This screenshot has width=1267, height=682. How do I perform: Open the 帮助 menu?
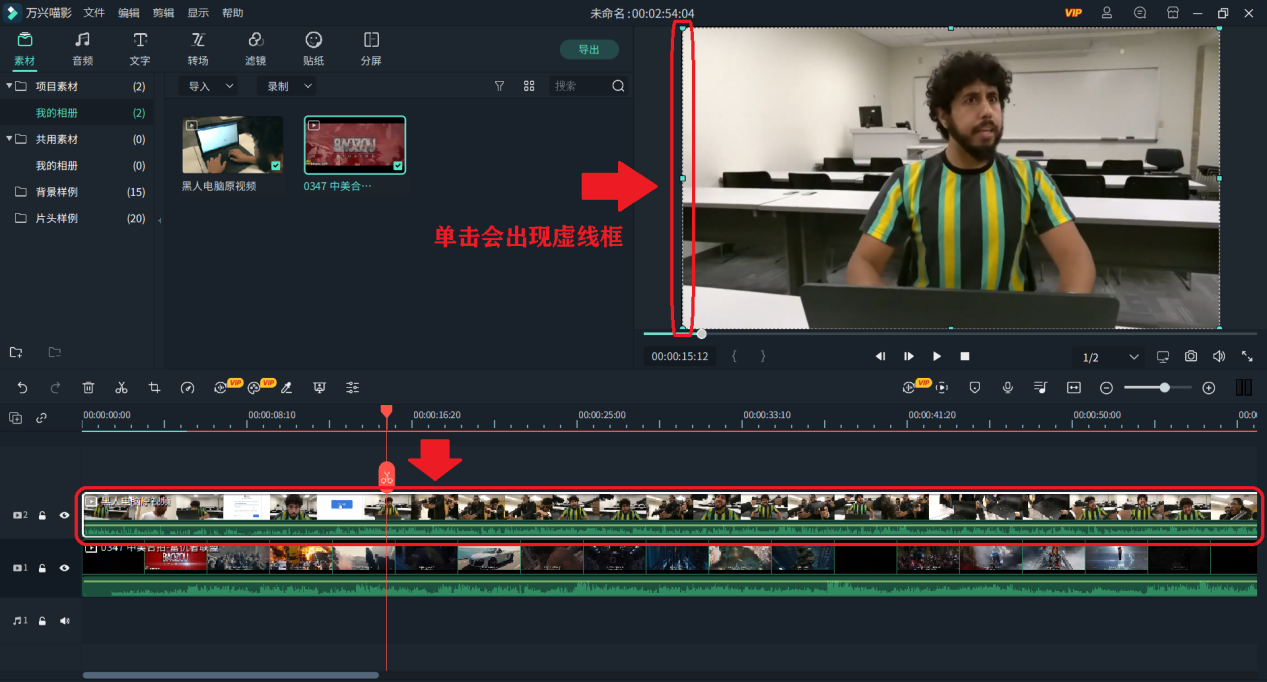click(x=232, y=13)
